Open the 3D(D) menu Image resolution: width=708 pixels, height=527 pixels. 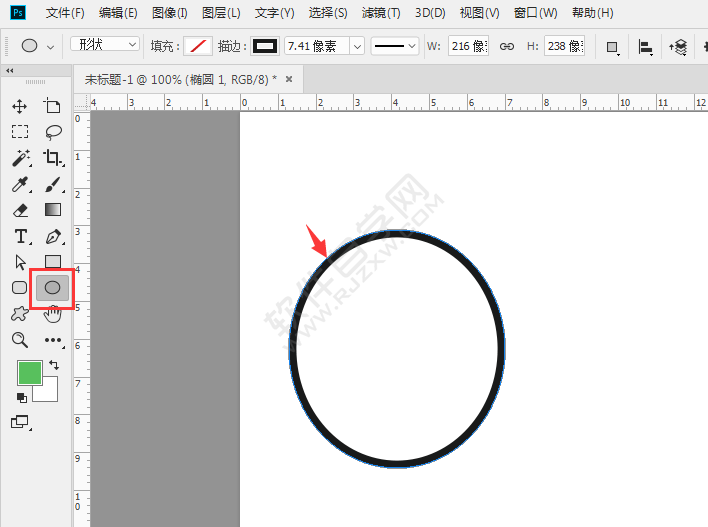430,13
